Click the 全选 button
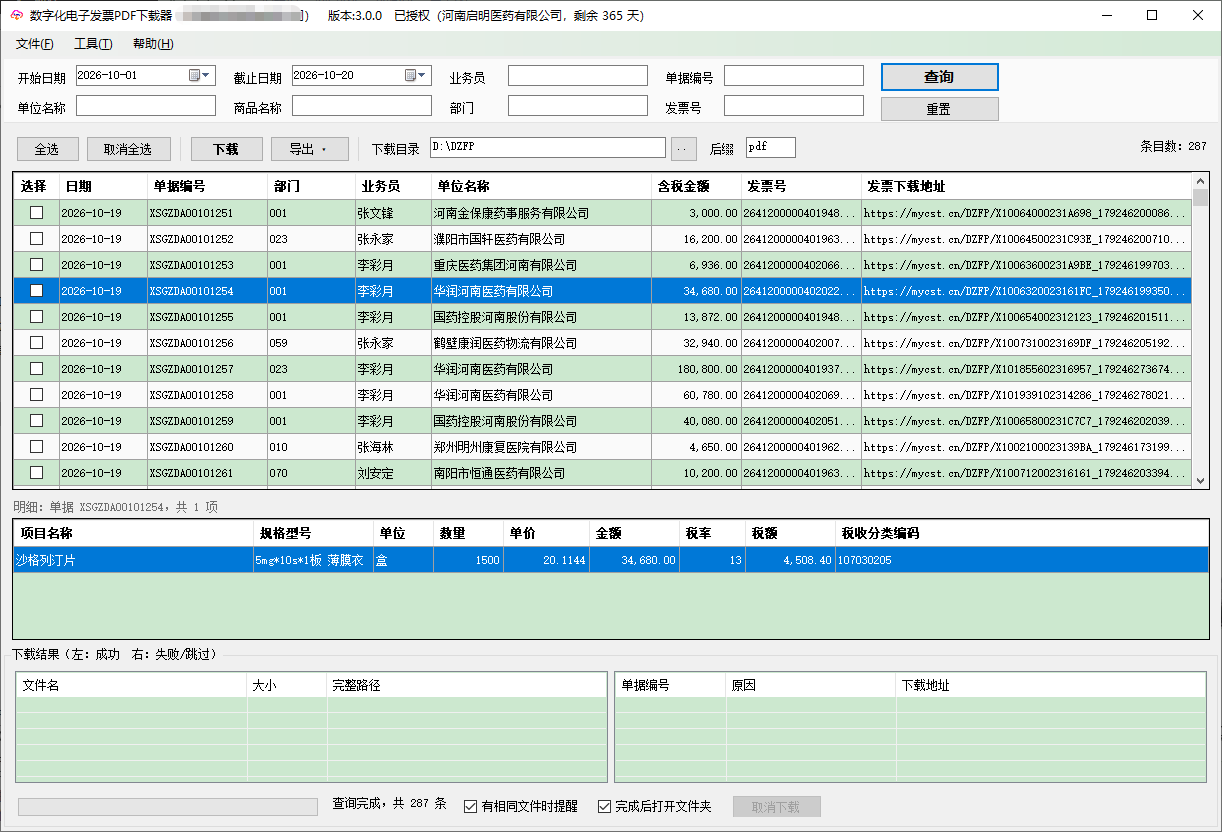Viewport: 1222px width, 832px height. 46,149
